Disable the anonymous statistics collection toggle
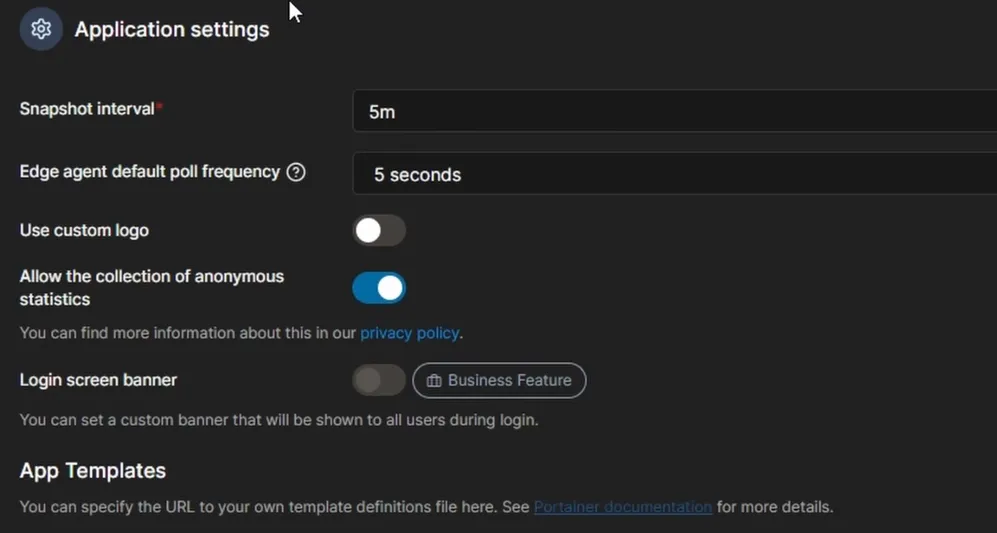Image resolution: width=997 pixels, height=533 pixels. (x=379, y=288)
